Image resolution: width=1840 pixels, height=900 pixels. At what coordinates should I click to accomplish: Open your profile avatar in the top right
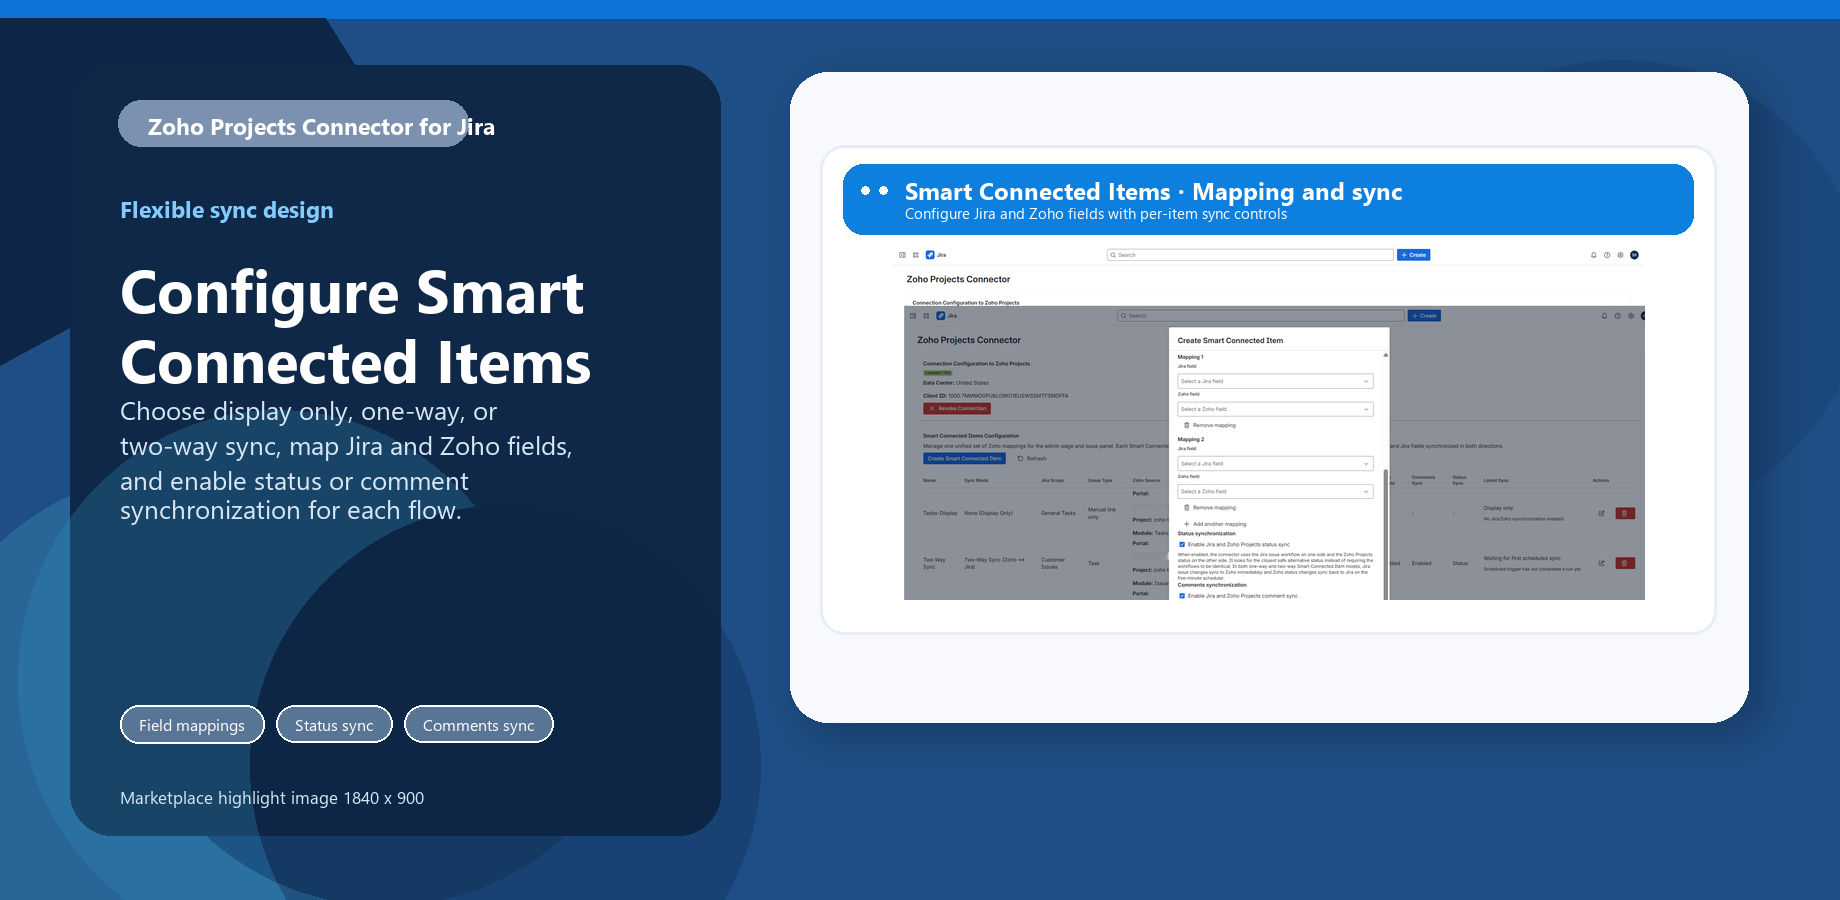(1636, 255)
